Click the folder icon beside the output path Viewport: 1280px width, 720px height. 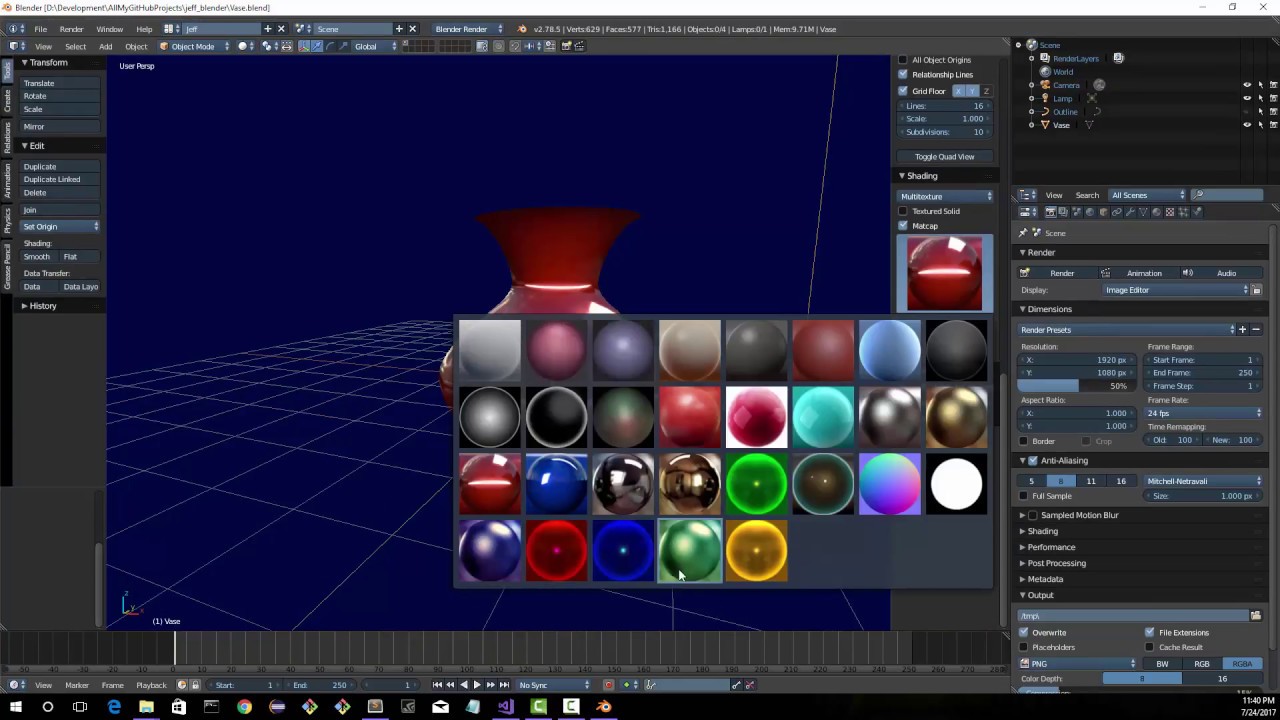tap(1256, 616)
